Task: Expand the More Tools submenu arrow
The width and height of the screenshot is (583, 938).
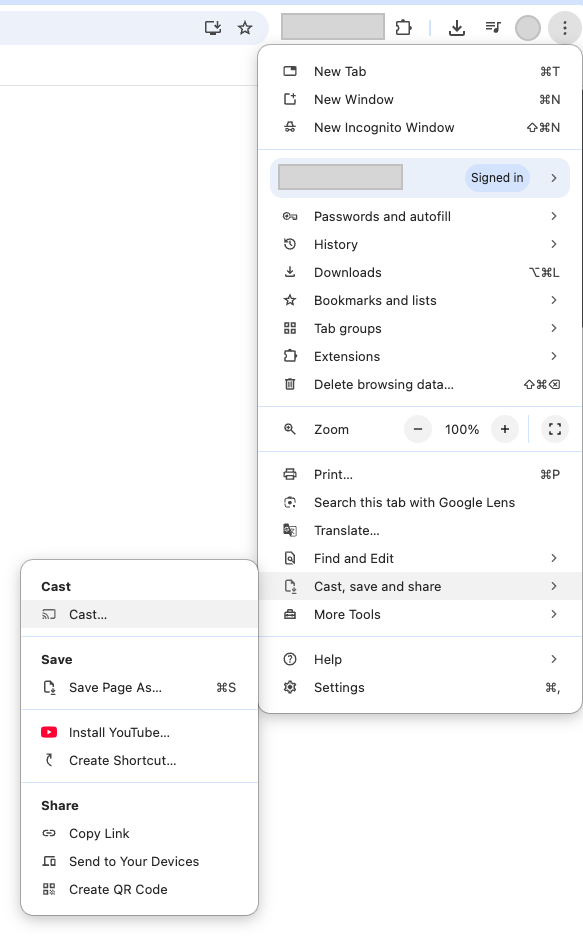Action: pyautogui.click(x=554, y=615)
